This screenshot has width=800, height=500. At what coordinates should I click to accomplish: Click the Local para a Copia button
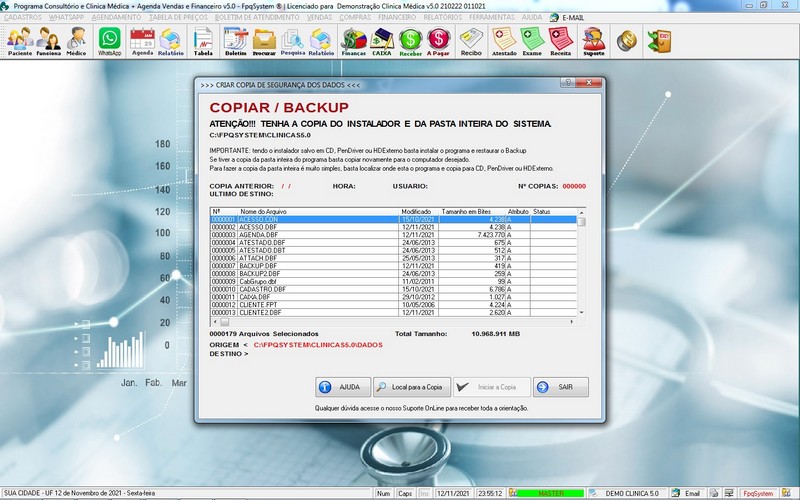click(x=412, y=387)
